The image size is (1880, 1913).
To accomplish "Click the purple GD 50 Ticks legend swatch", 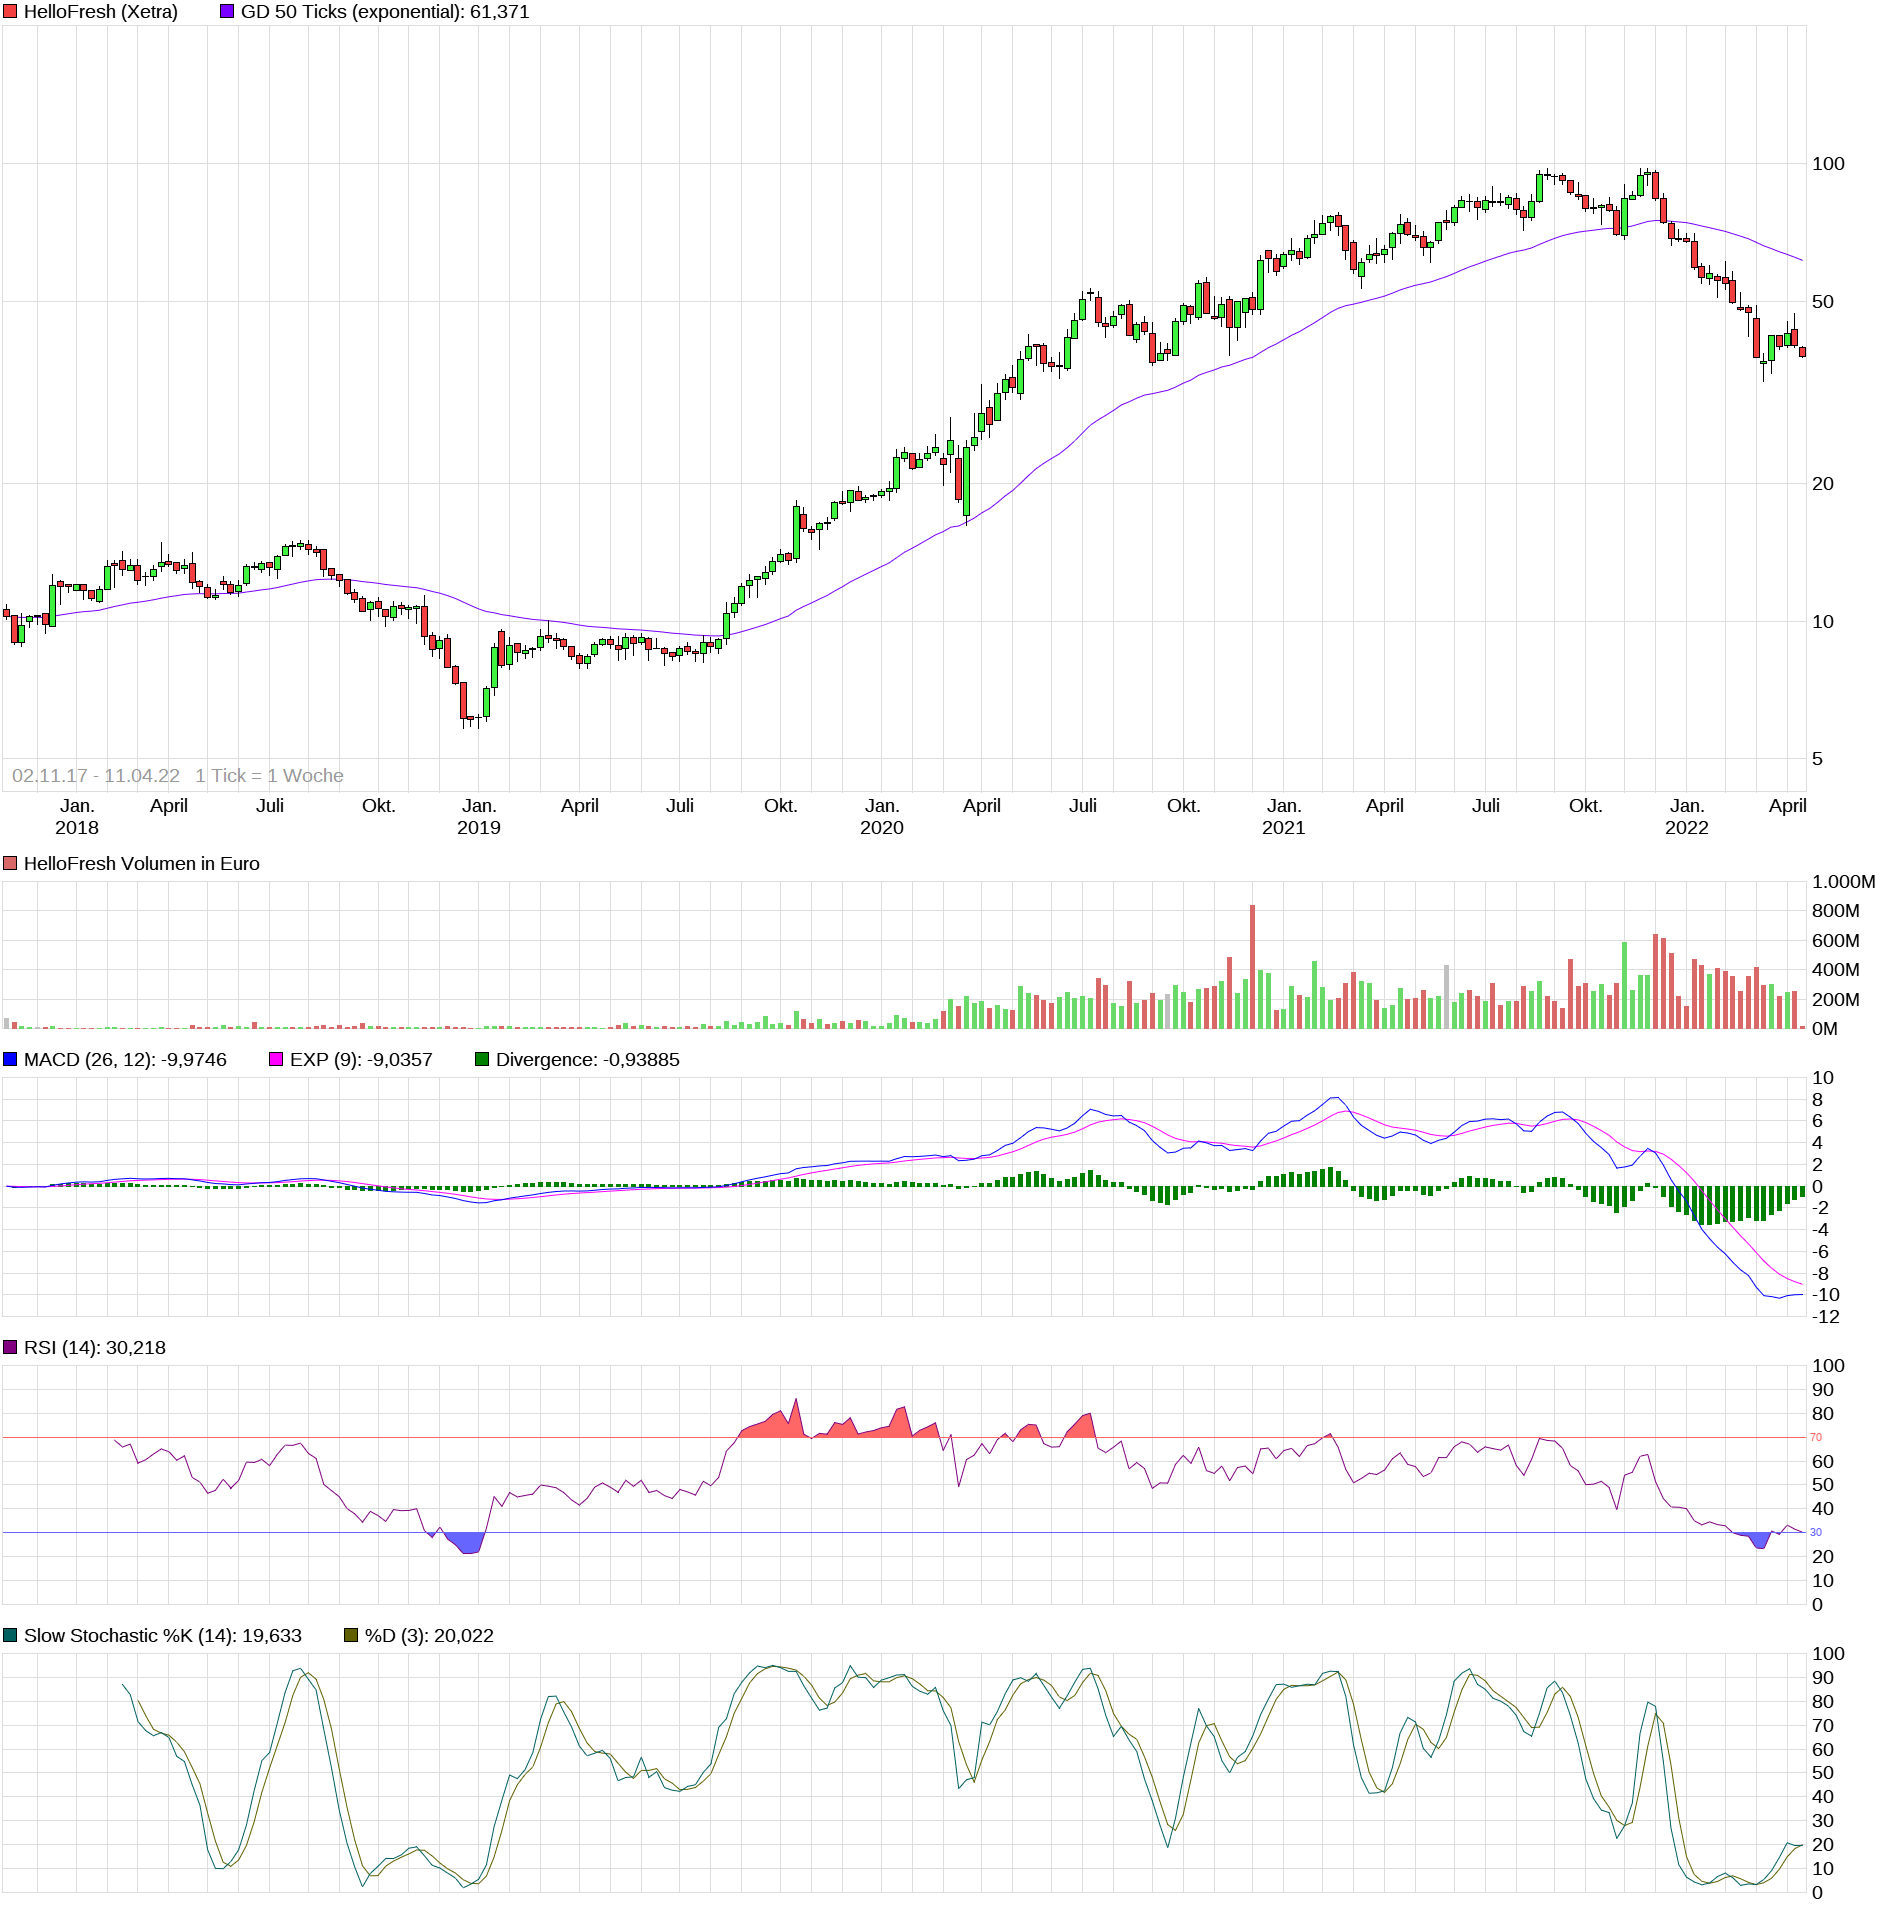I will coord(227,12).
